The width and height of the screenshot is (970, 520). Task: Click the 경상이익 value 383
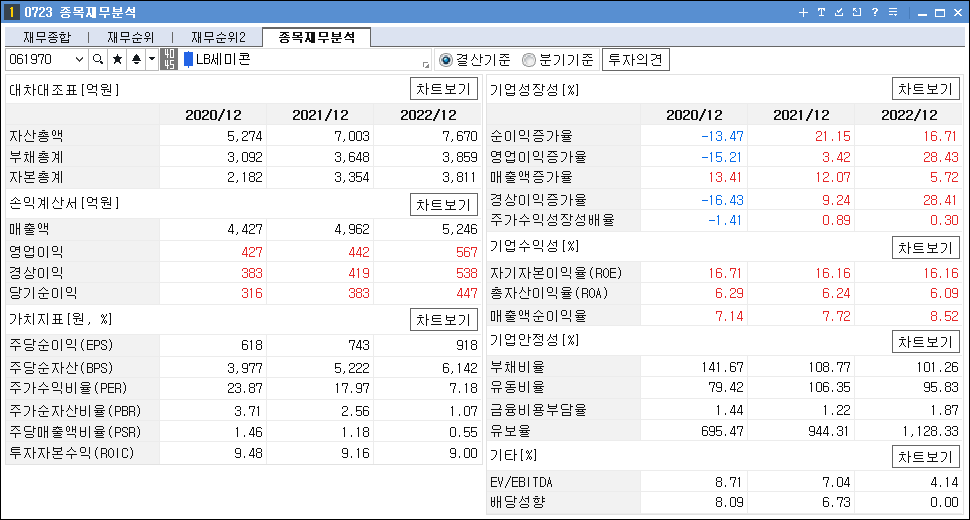(252, 273)
